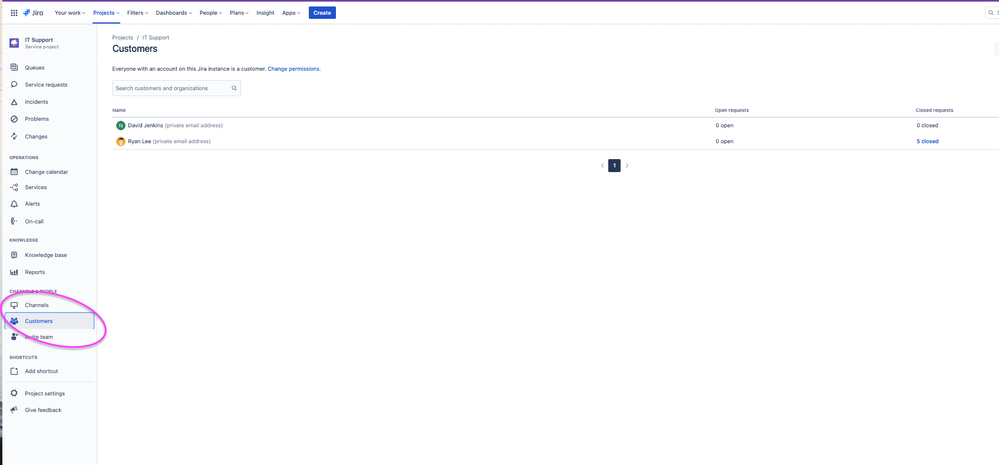Click the Problems icon in sidebar
Viewport: 999px width, 465px height.
pyautogui.click(x=14, y=119)
